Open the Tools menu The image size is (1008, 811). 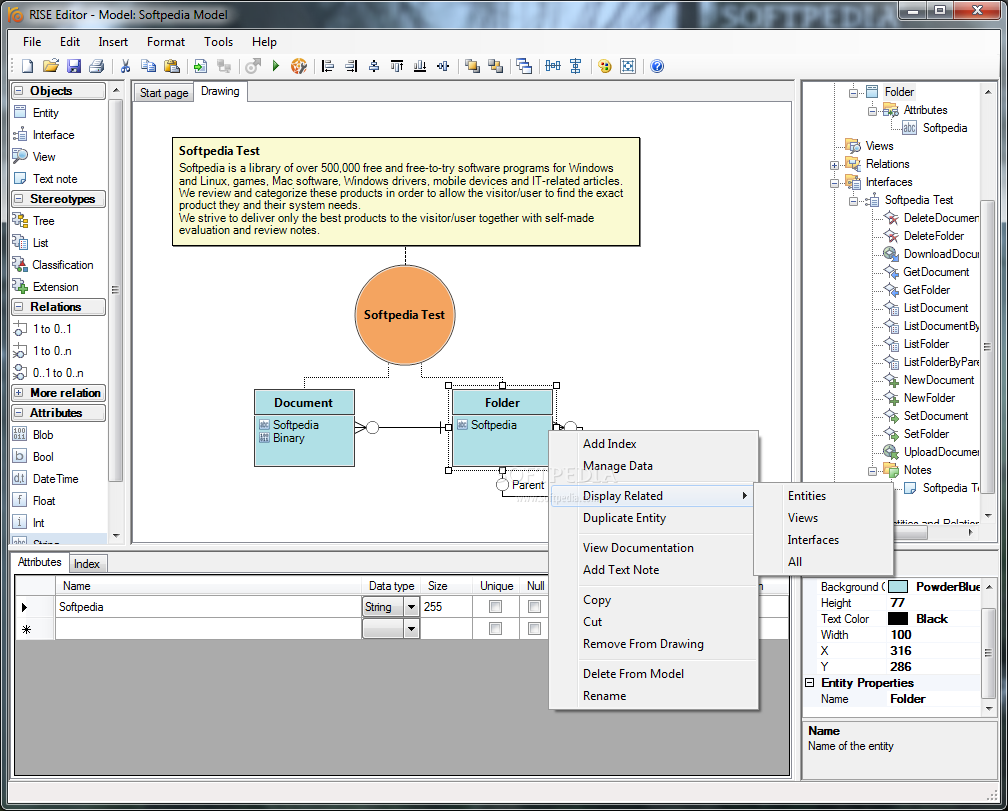tap(219, 42)
